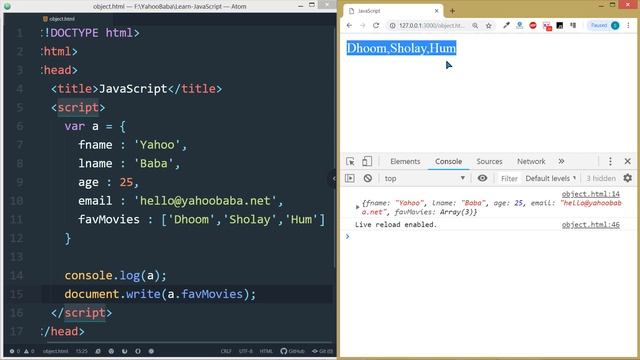Open console settings gear
The width and height of the screenshot is (640, 360).
(627, 178)
